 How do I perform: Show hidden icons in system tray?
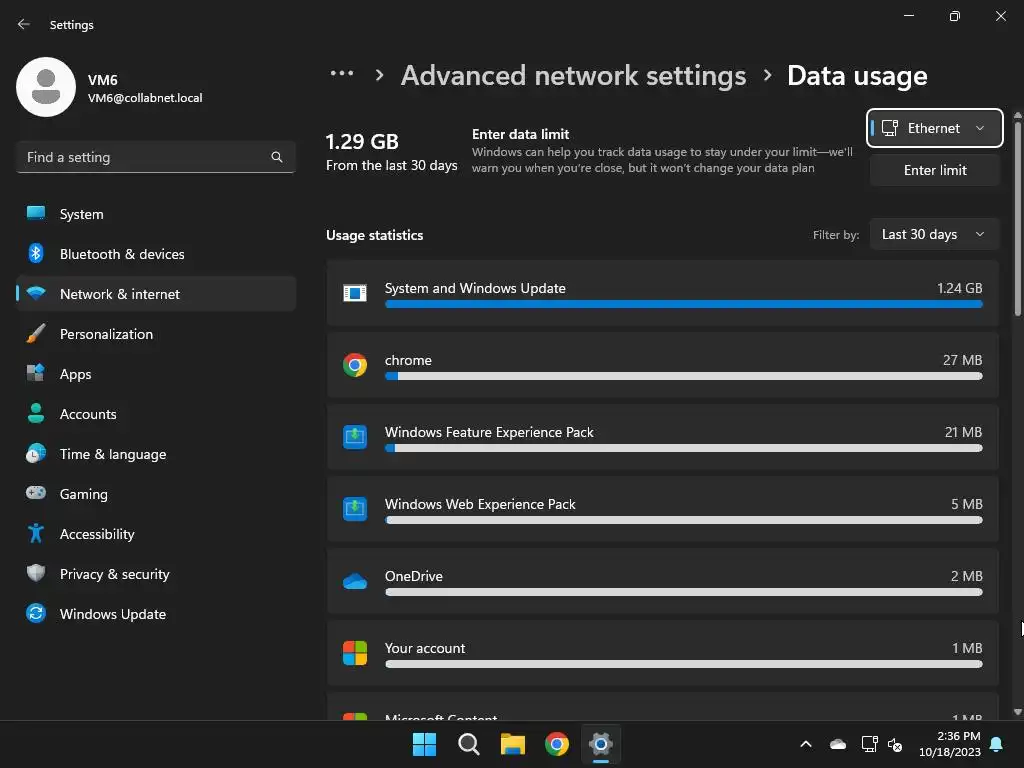point(805,744)
